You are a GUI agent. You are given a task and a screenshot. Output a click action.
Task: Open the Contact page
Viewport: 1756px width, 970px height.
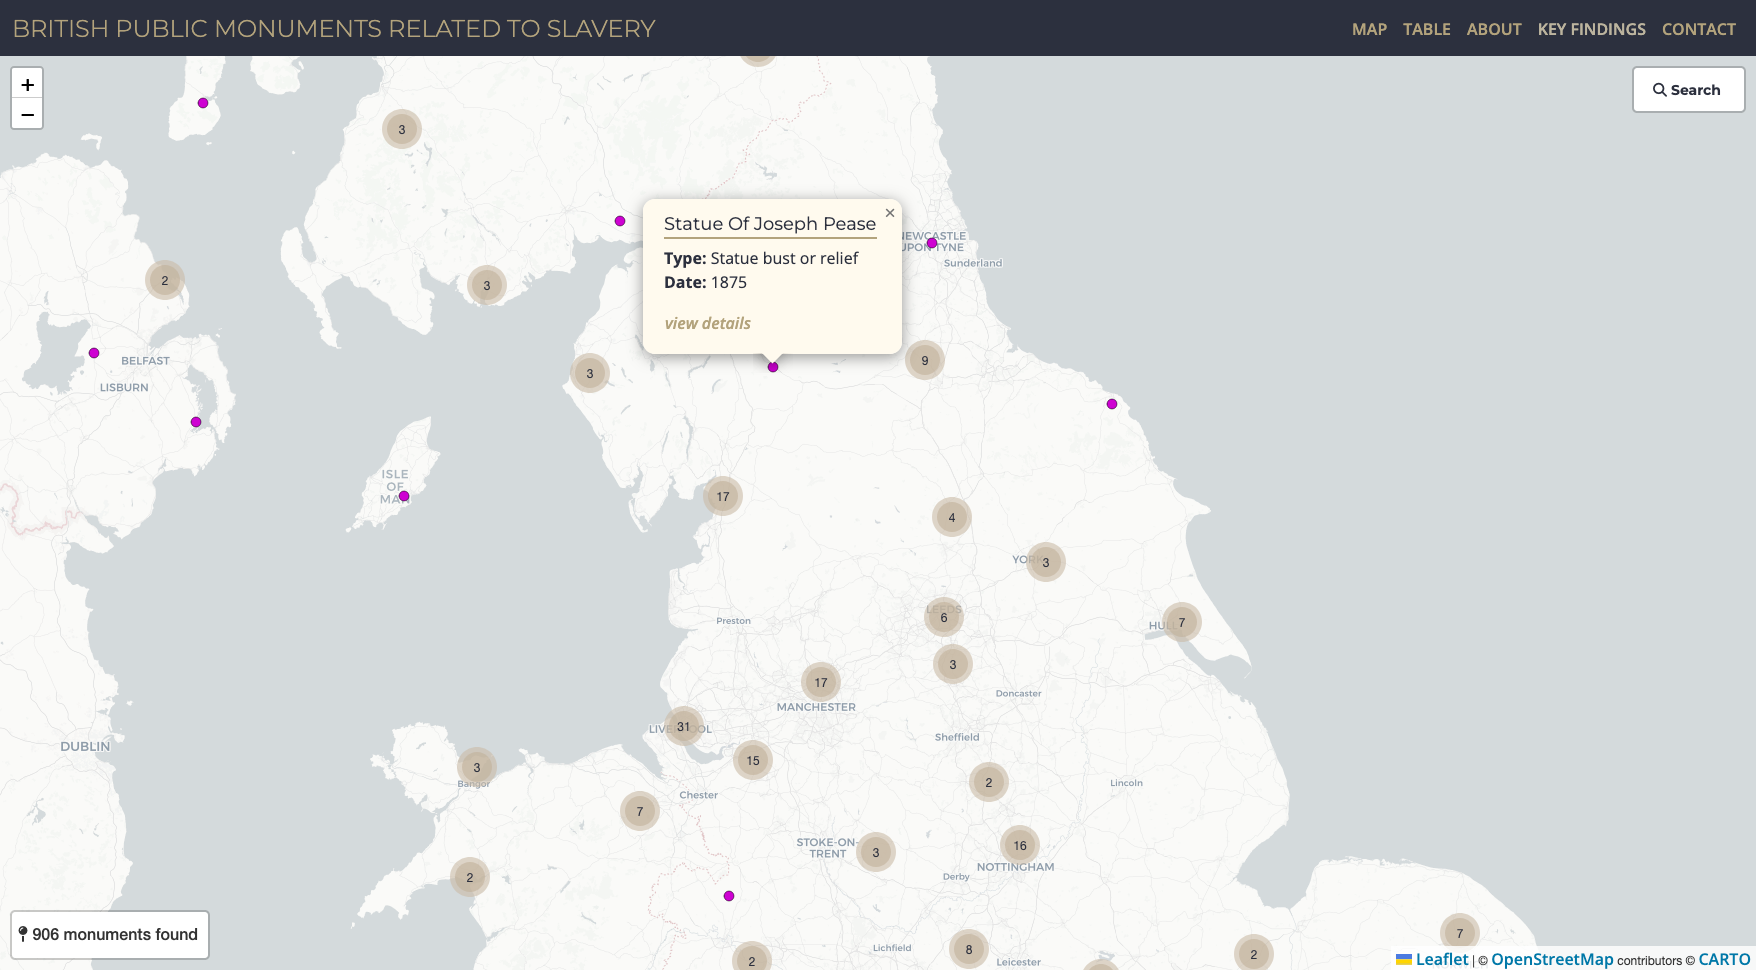(x=1698, y=29)
